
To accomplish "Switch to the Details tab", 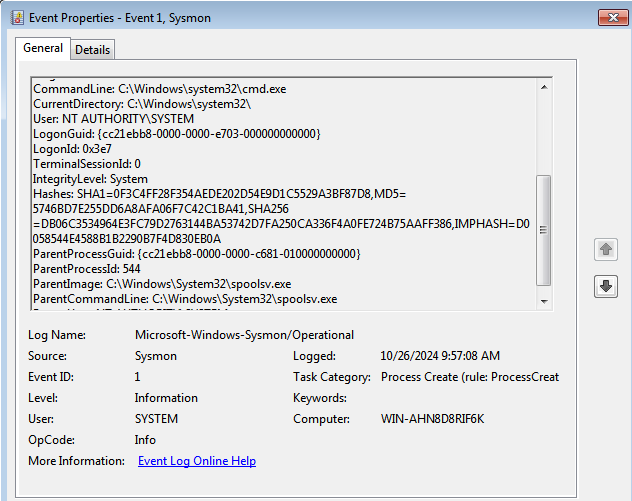I will click(x=92, y=49).
